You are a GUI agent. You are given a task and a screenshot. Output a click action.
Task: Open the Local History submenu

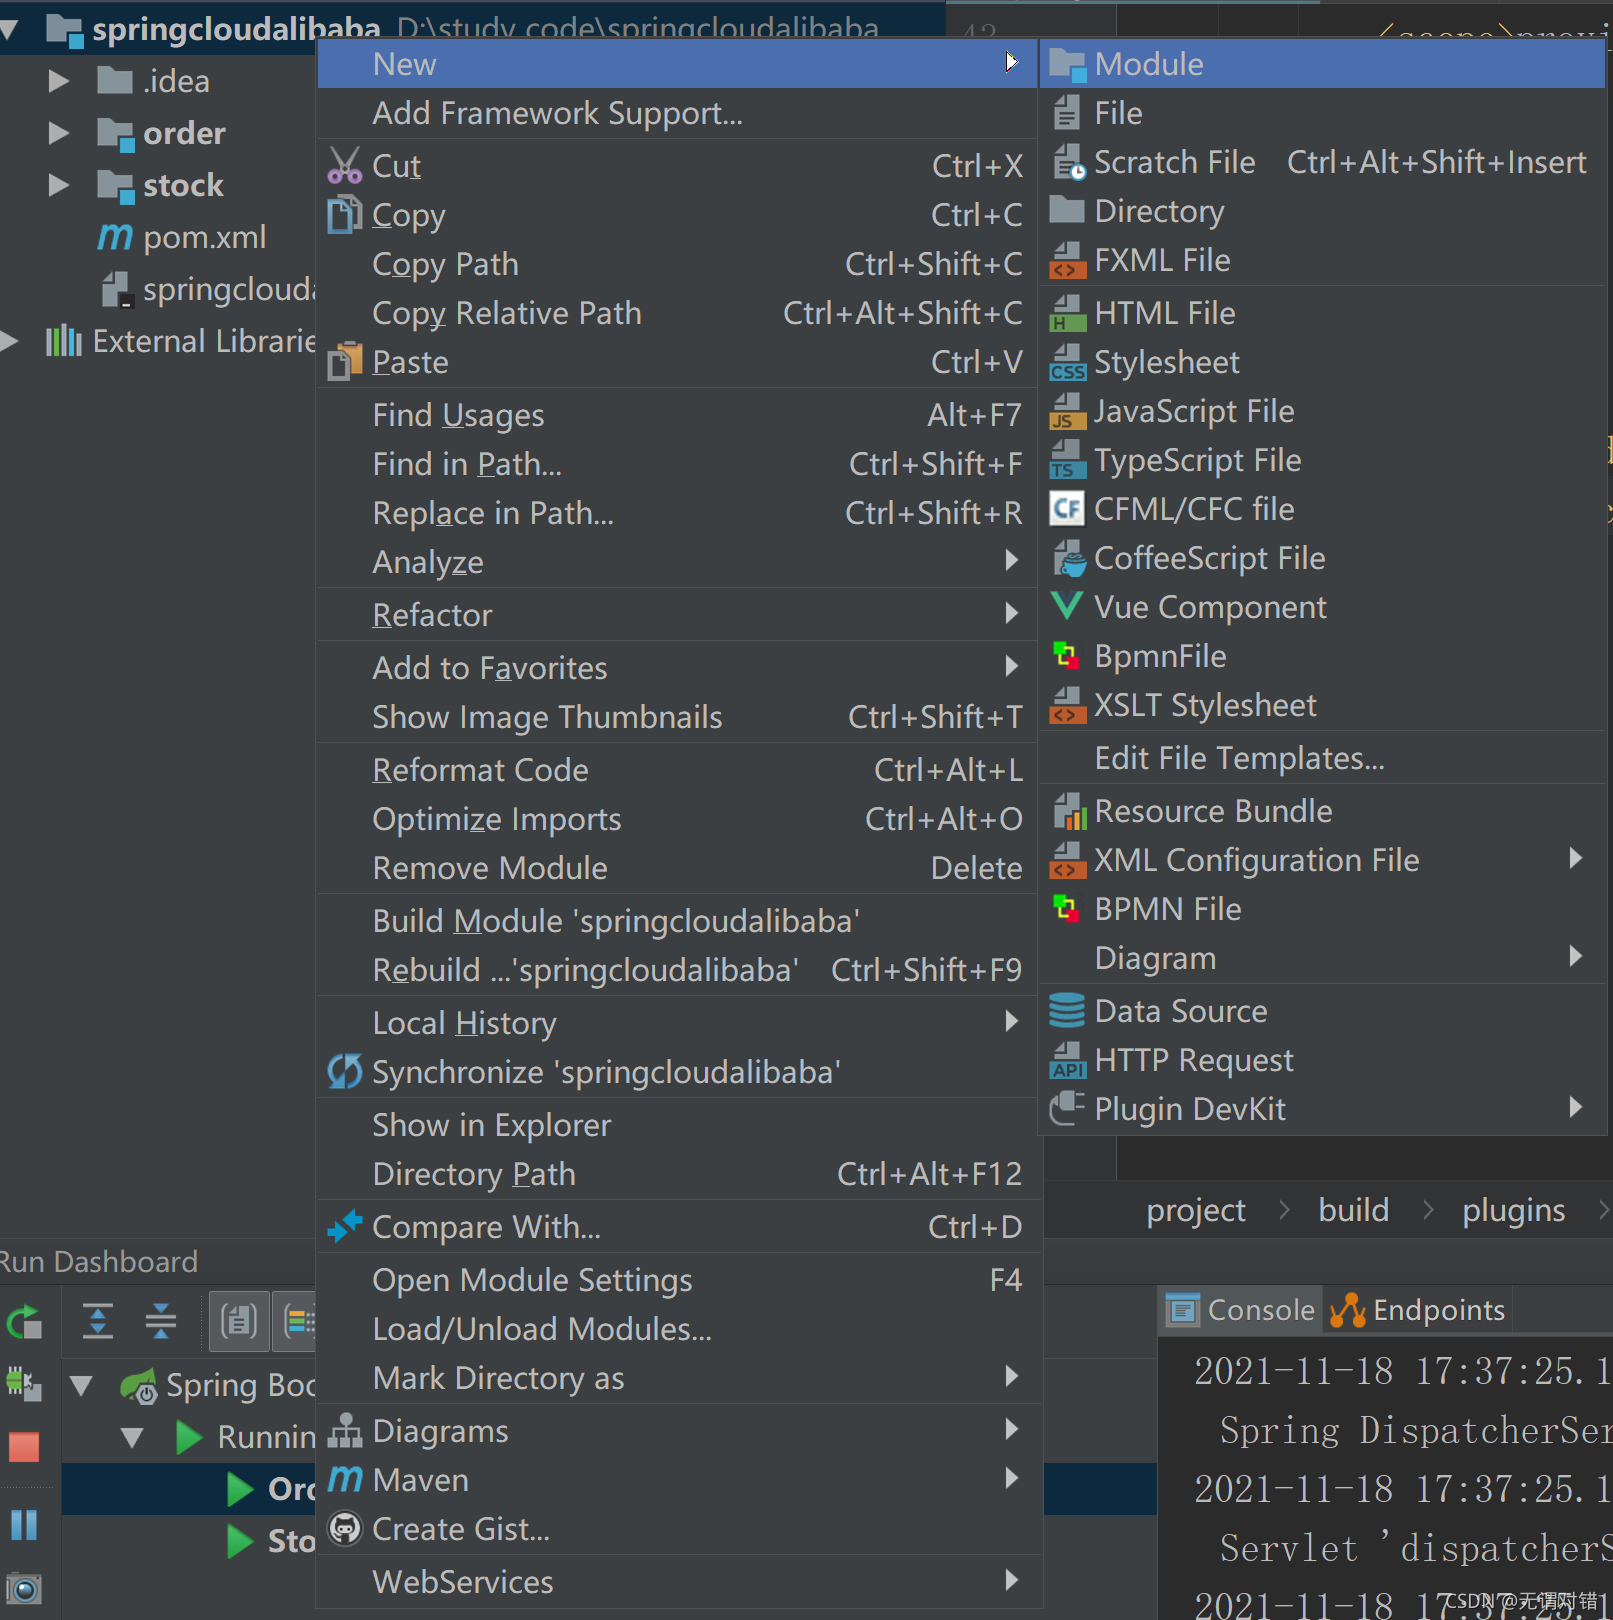click(676, 1023)
